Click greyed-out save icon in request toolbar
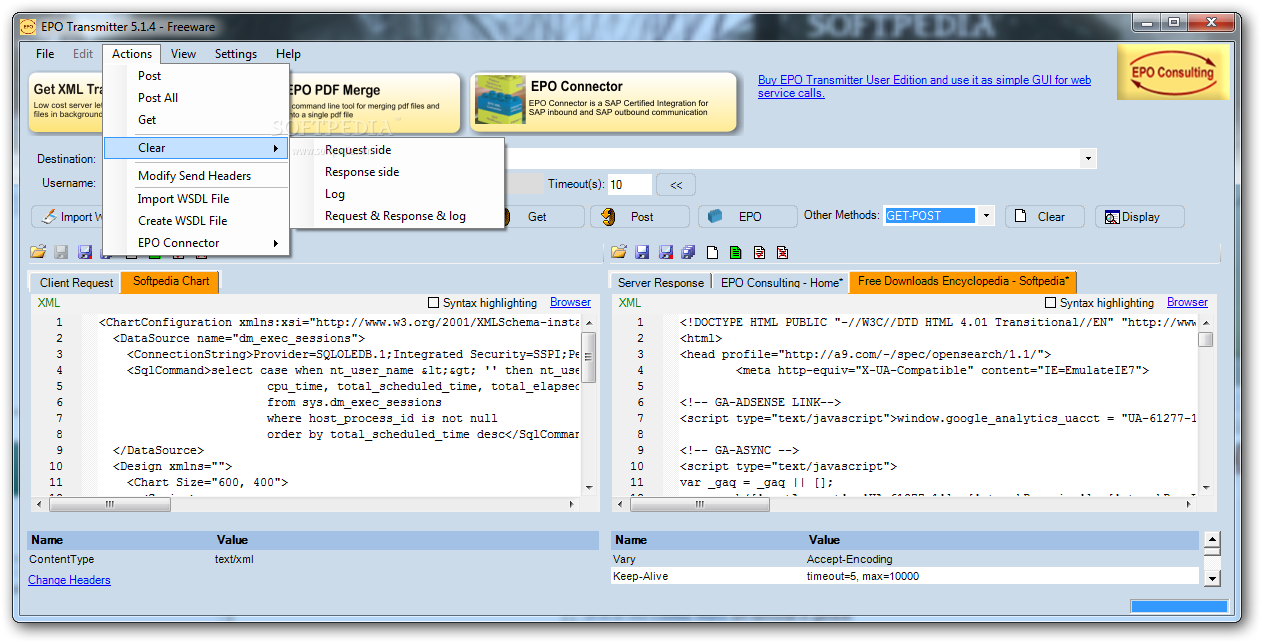 pyautogui.click(x=61, y=252)
